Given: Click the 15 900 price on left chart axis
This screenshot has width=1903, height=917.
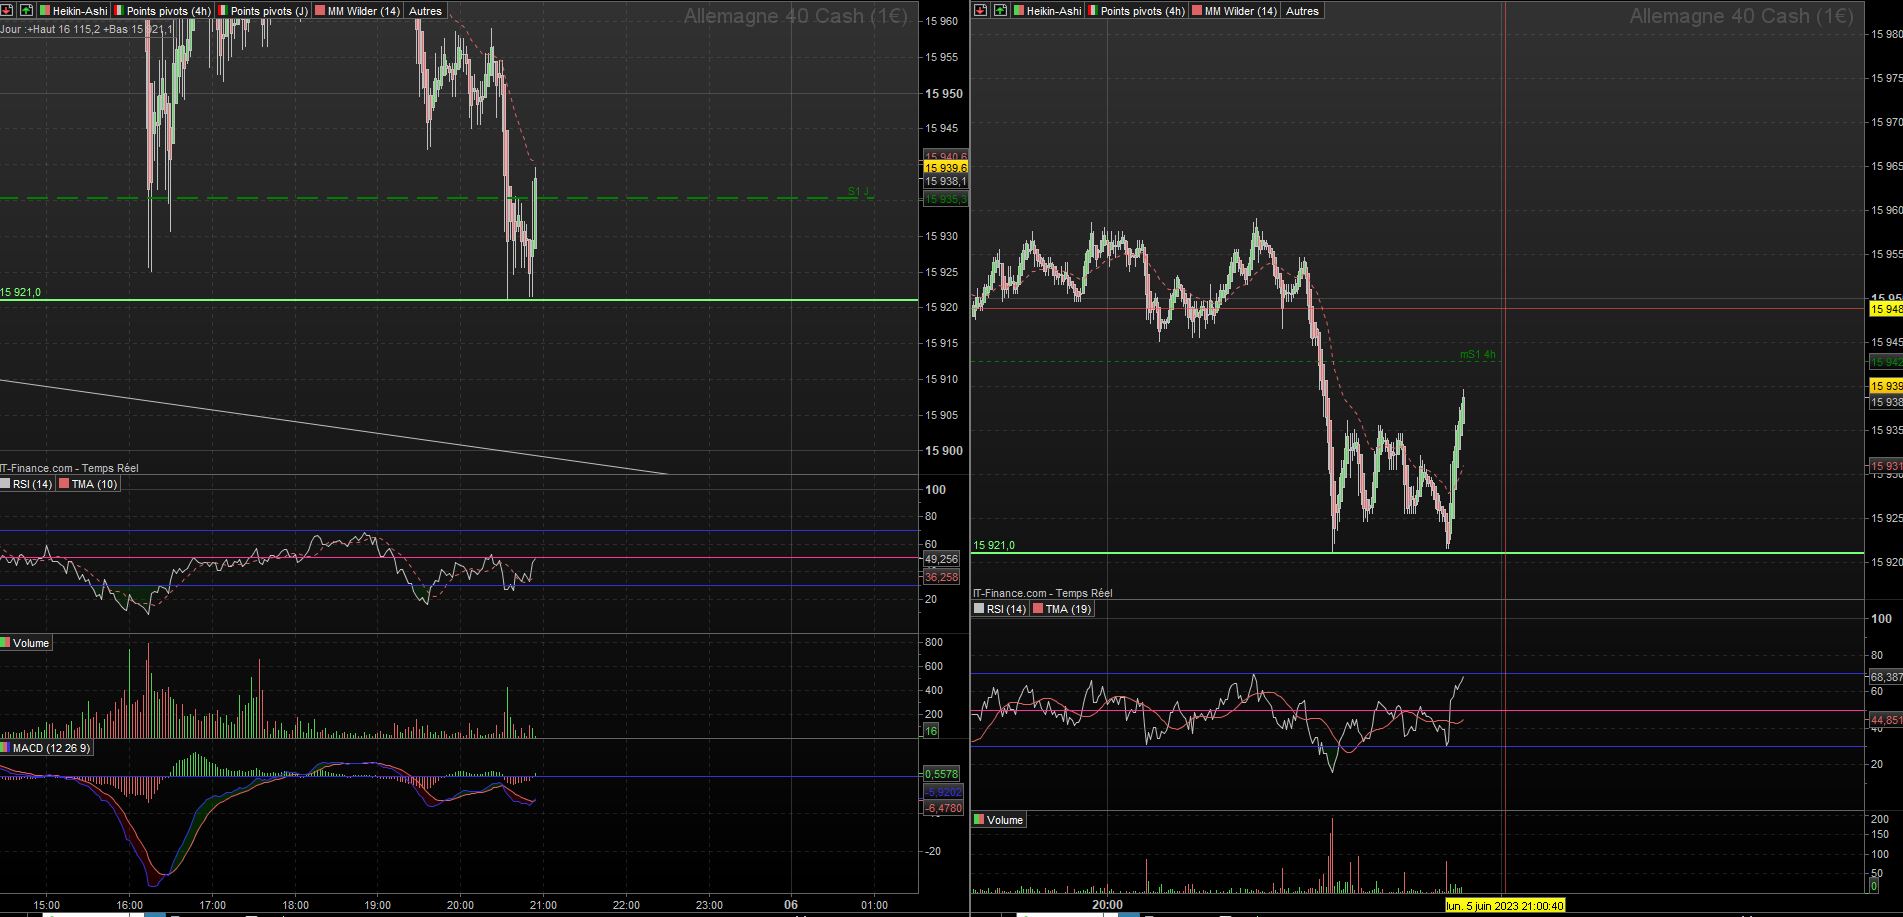Looking at the screenshot, I should point(944,451).
